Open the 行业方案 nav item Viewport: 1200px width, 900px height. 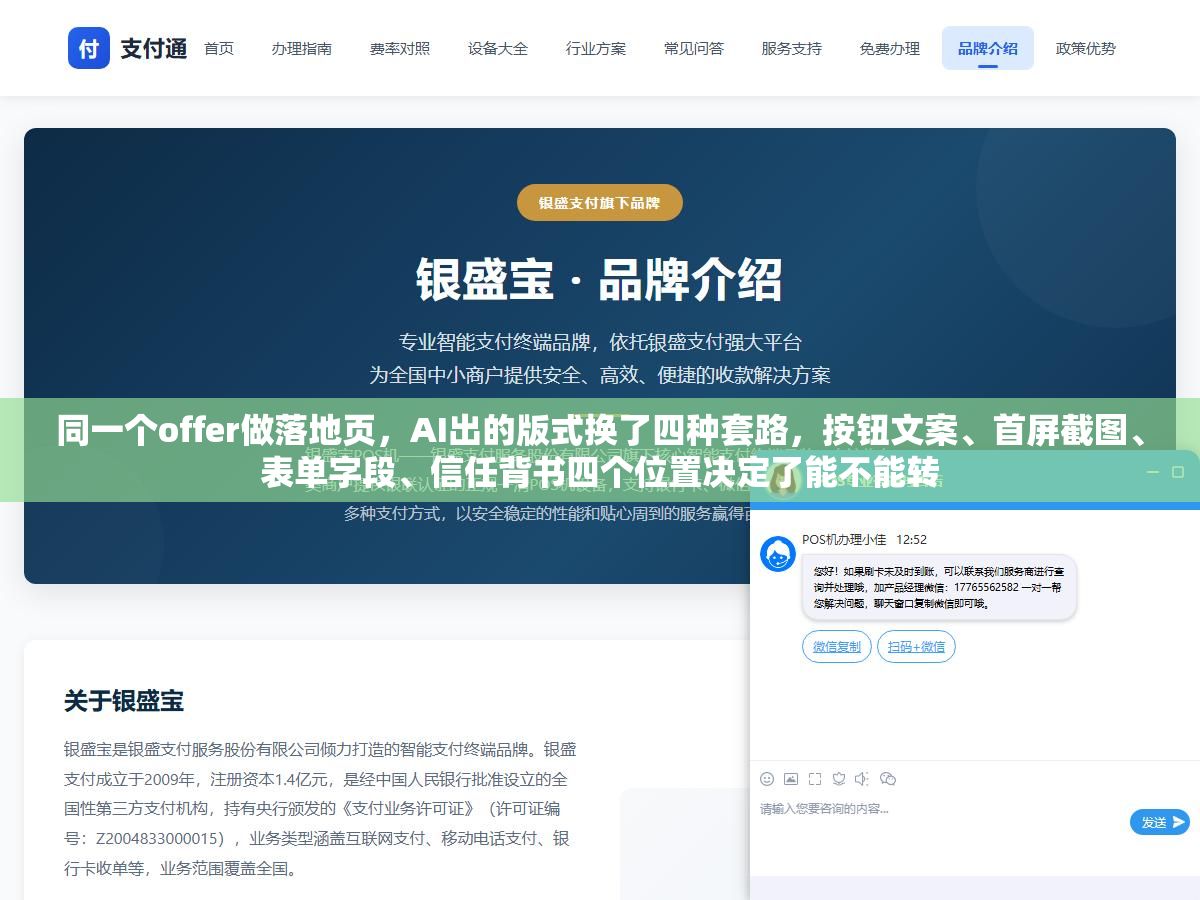tap(596, 48)
